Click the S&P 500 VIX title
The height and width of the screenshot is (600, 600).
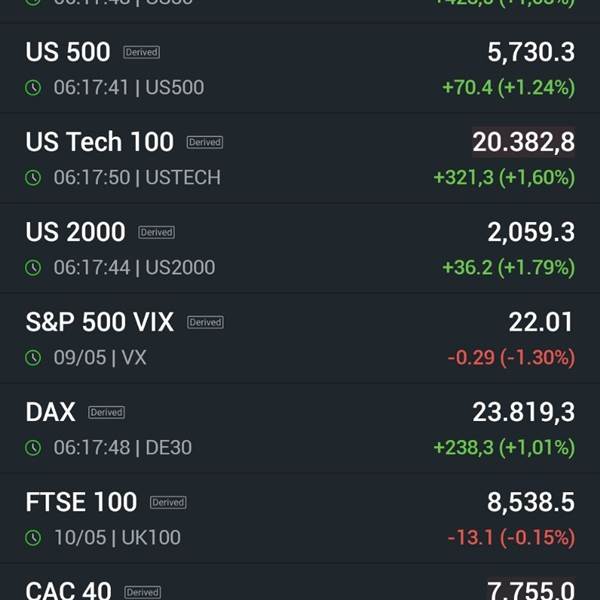(x=100, y=322)
